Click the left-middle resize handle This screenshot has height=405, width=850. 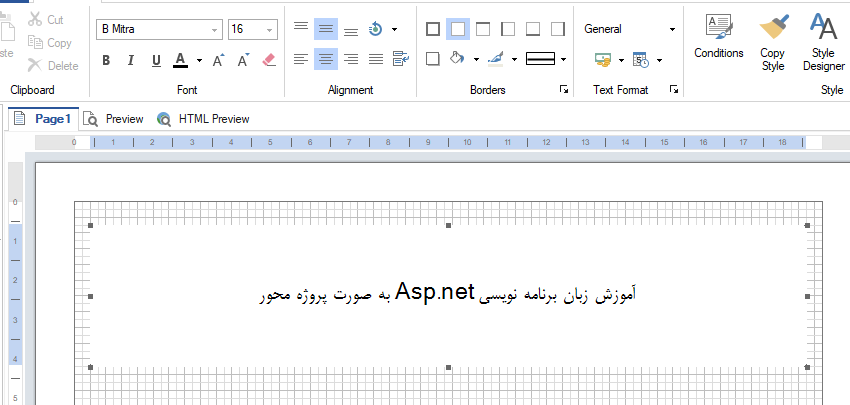click(91, 297)
